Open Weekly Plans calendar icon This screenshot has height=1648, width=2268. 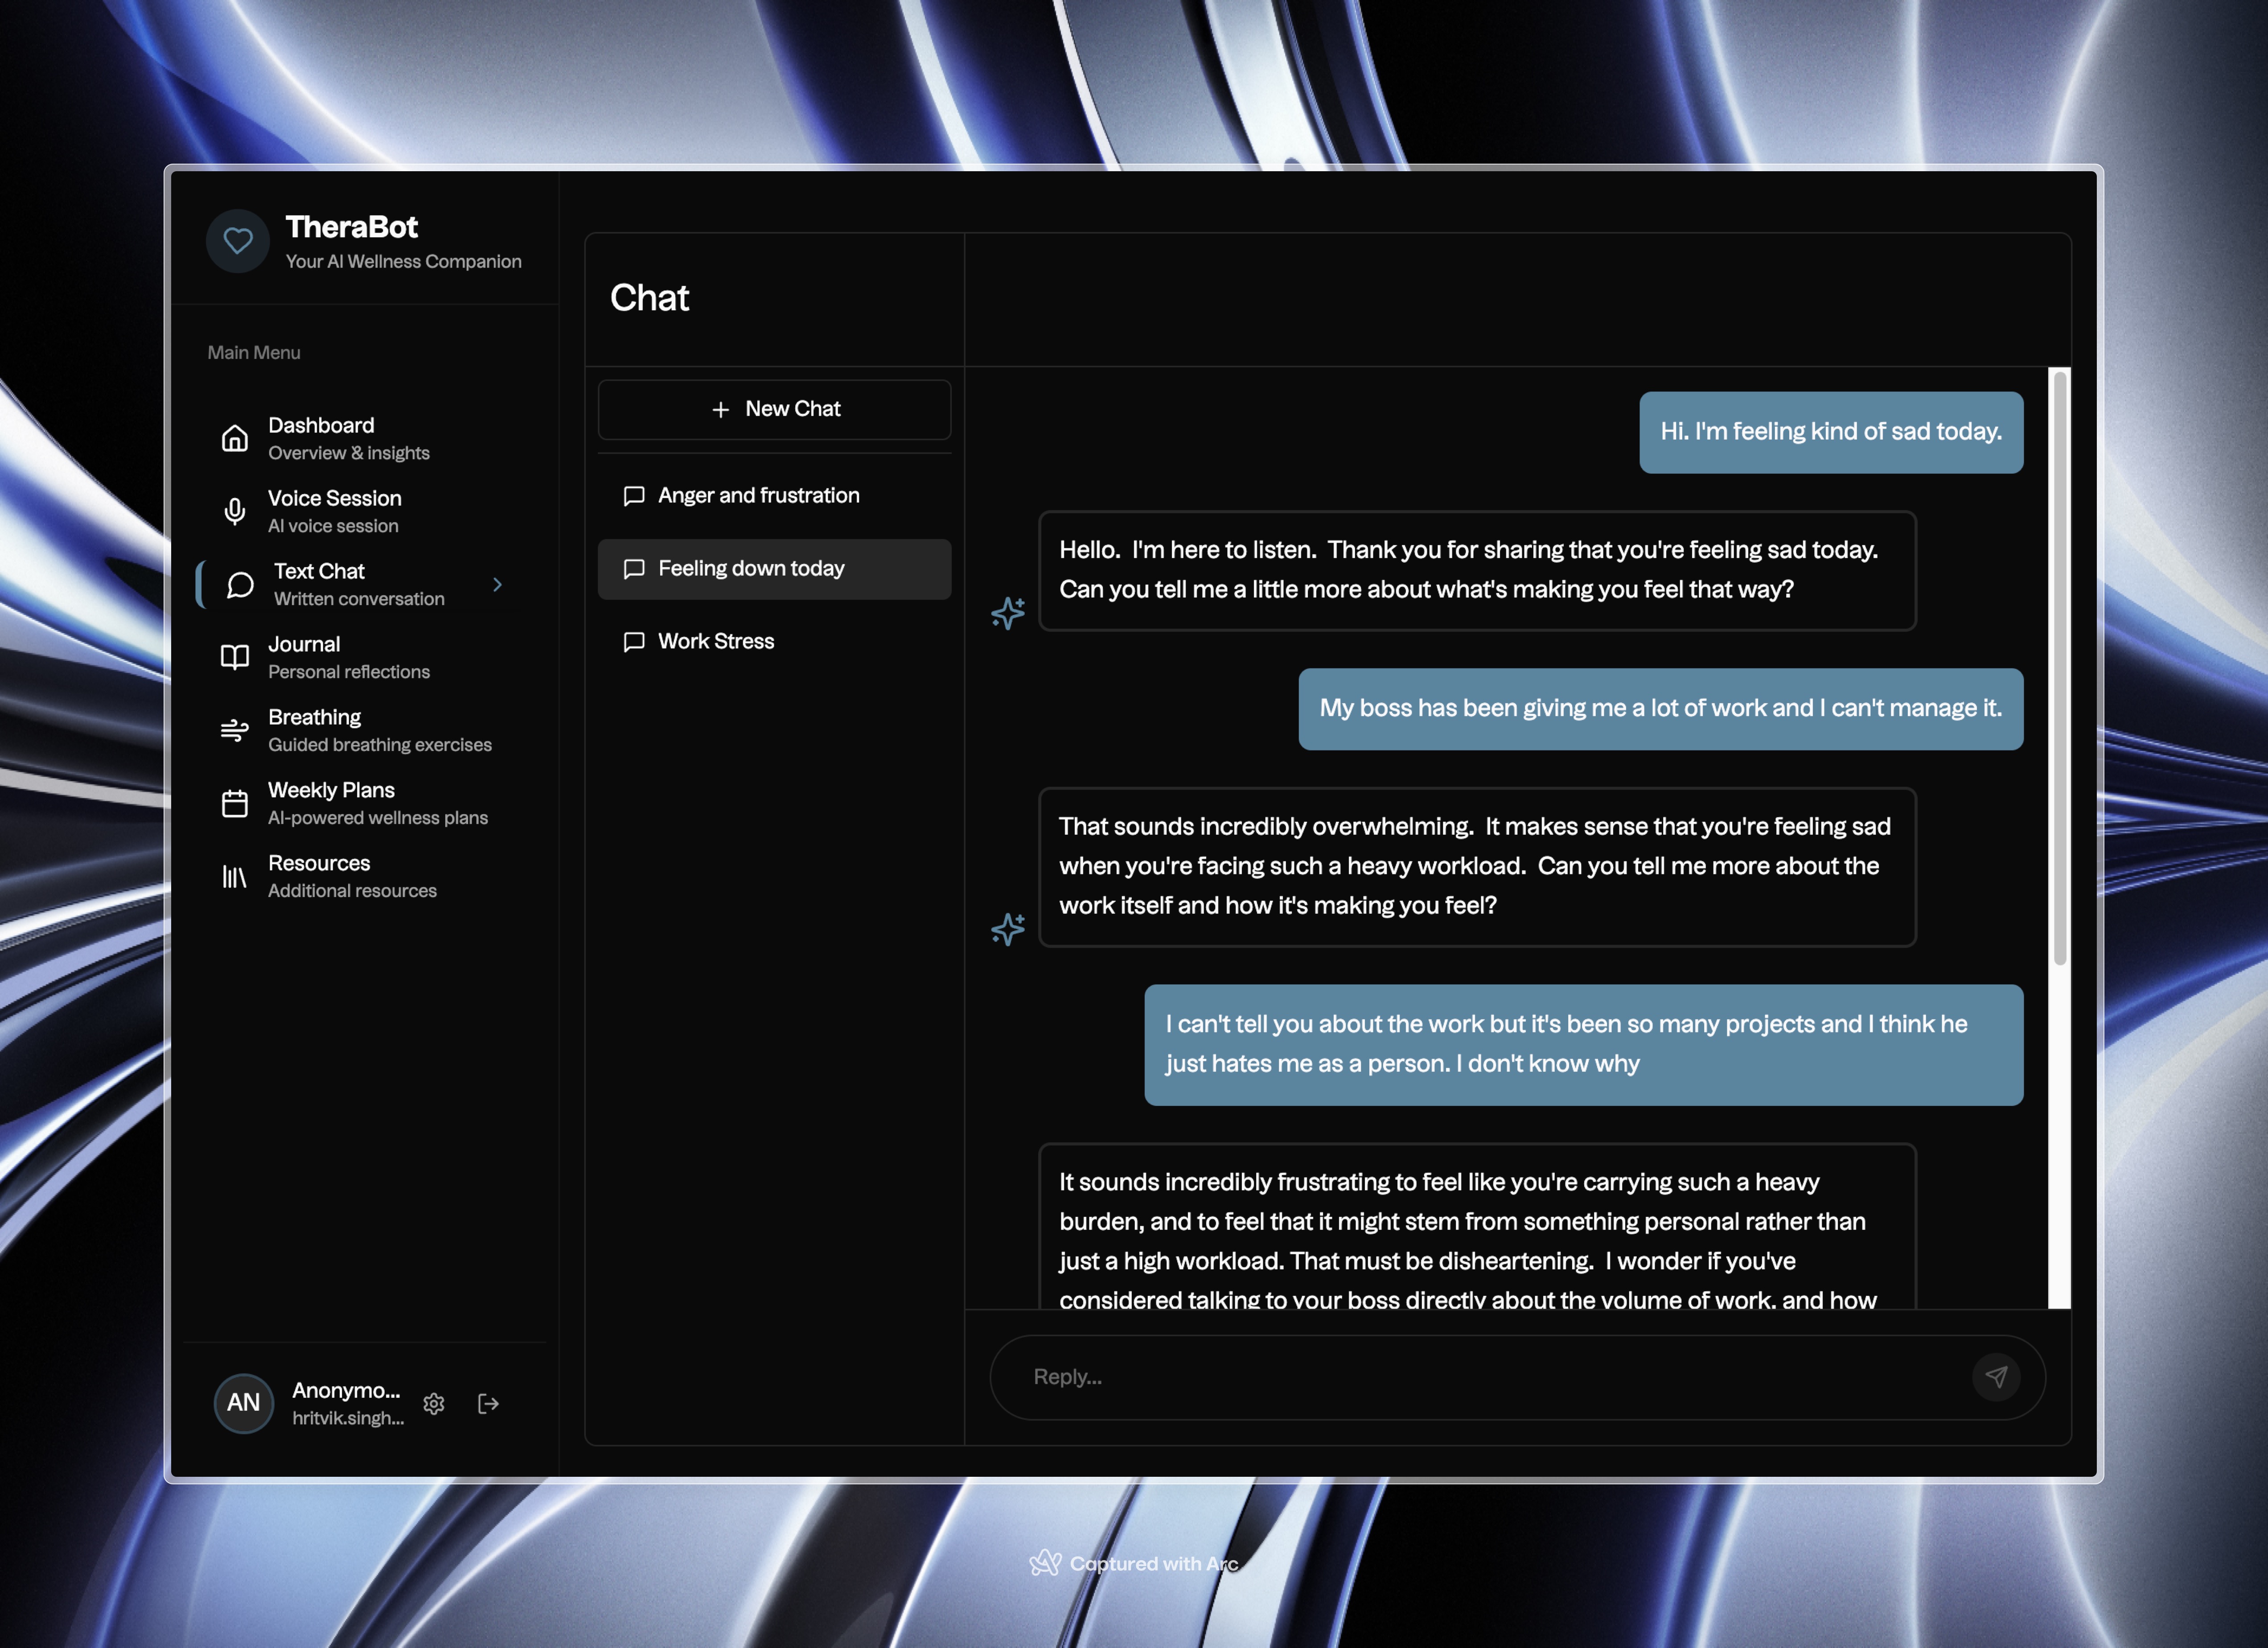click(x=235, y=803)
